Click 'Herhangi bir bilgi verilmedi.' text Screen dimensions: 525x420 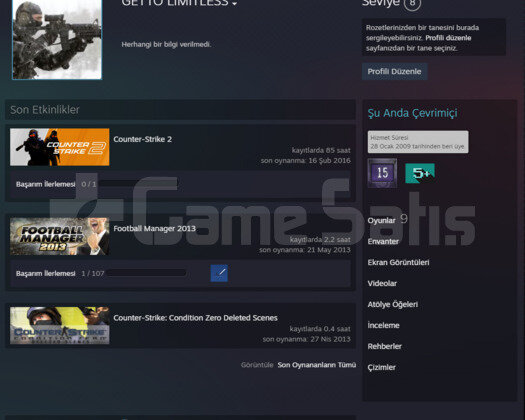(x=166, y=44)
